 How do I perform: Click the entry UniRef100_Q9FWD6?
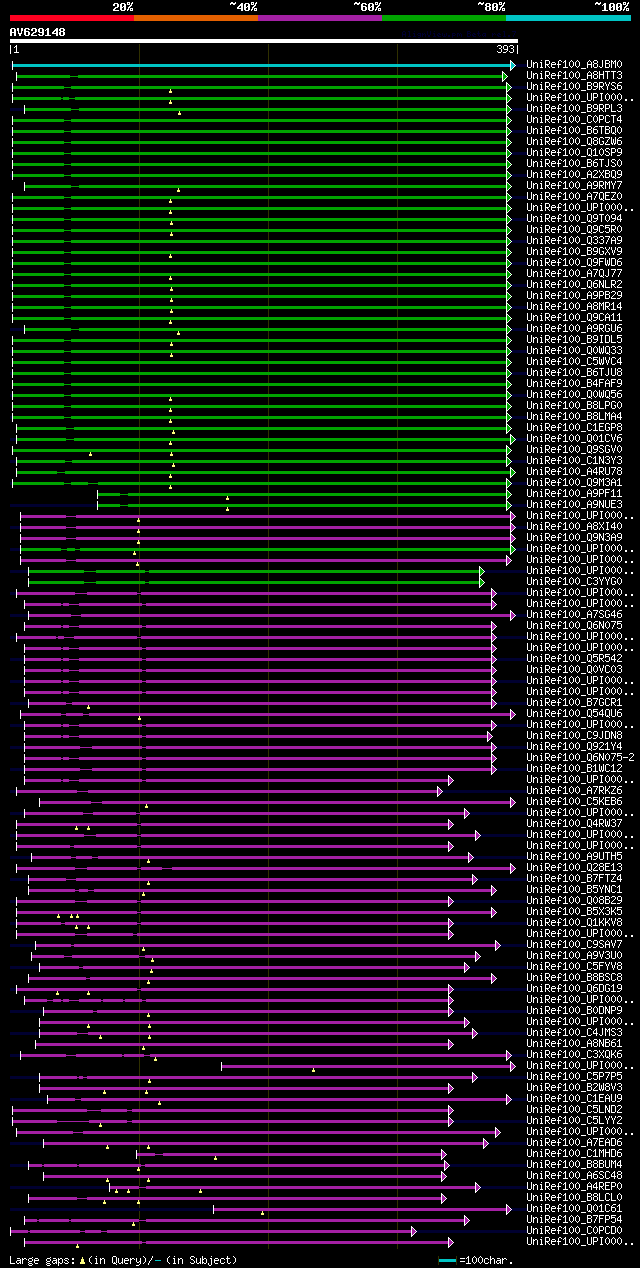click(x=575, y=263)
